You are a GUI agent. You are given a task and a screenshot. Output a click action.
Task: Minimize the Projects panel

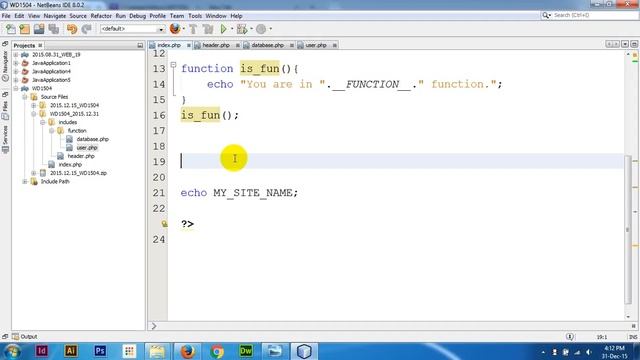[140, 45]
